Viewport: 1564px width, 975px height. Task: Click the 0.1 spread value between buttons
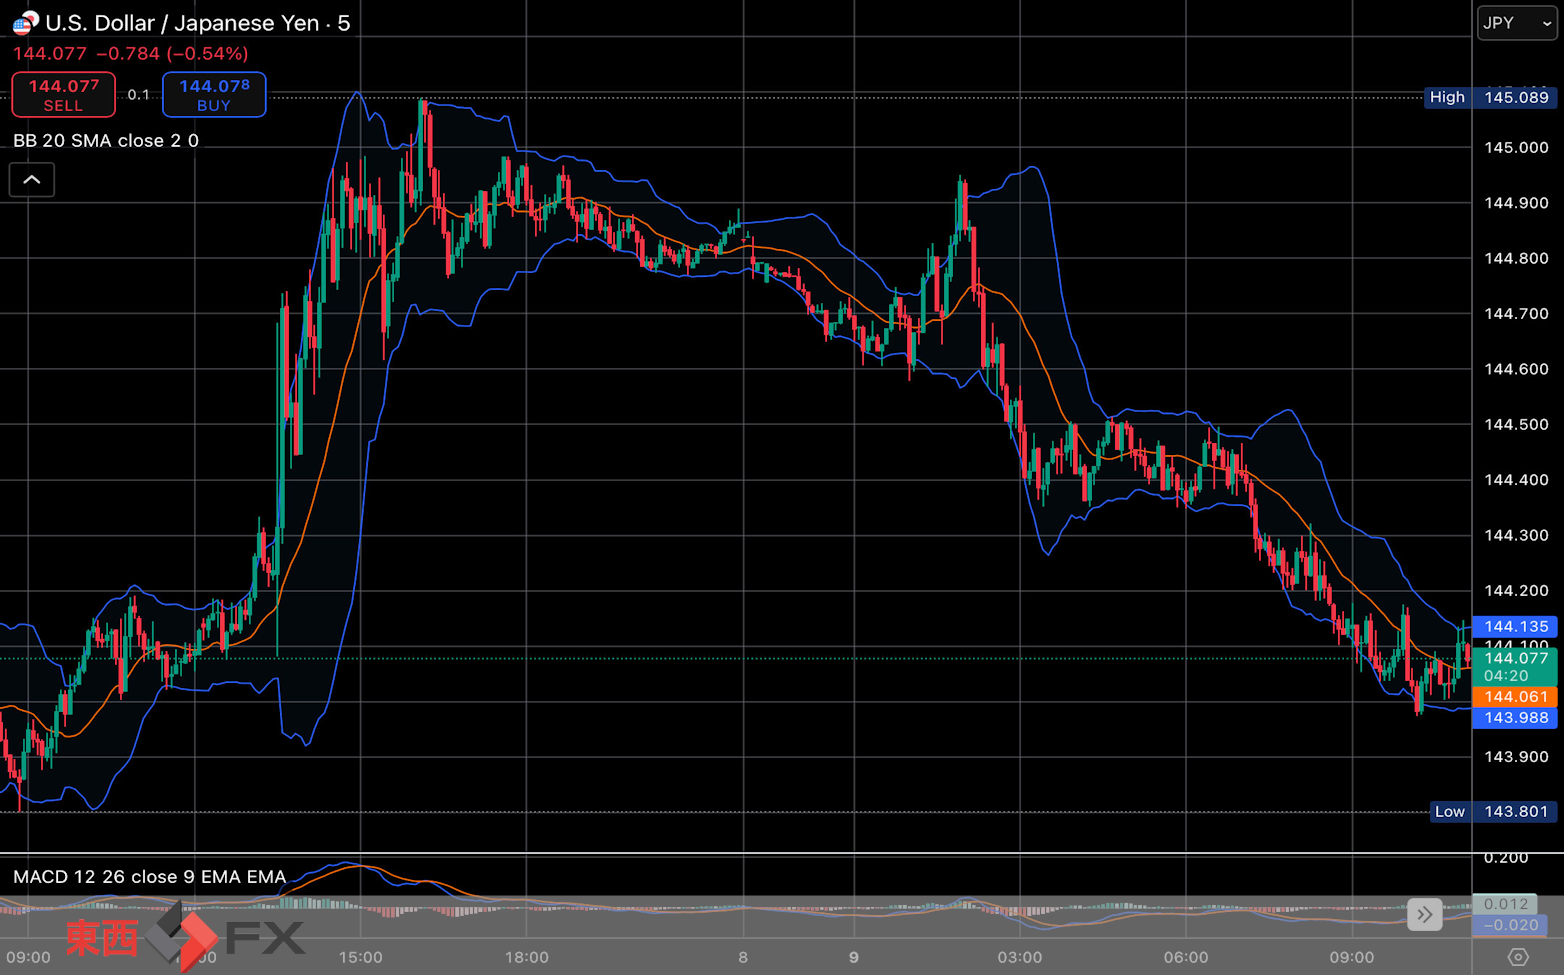(x=139, y=95)
